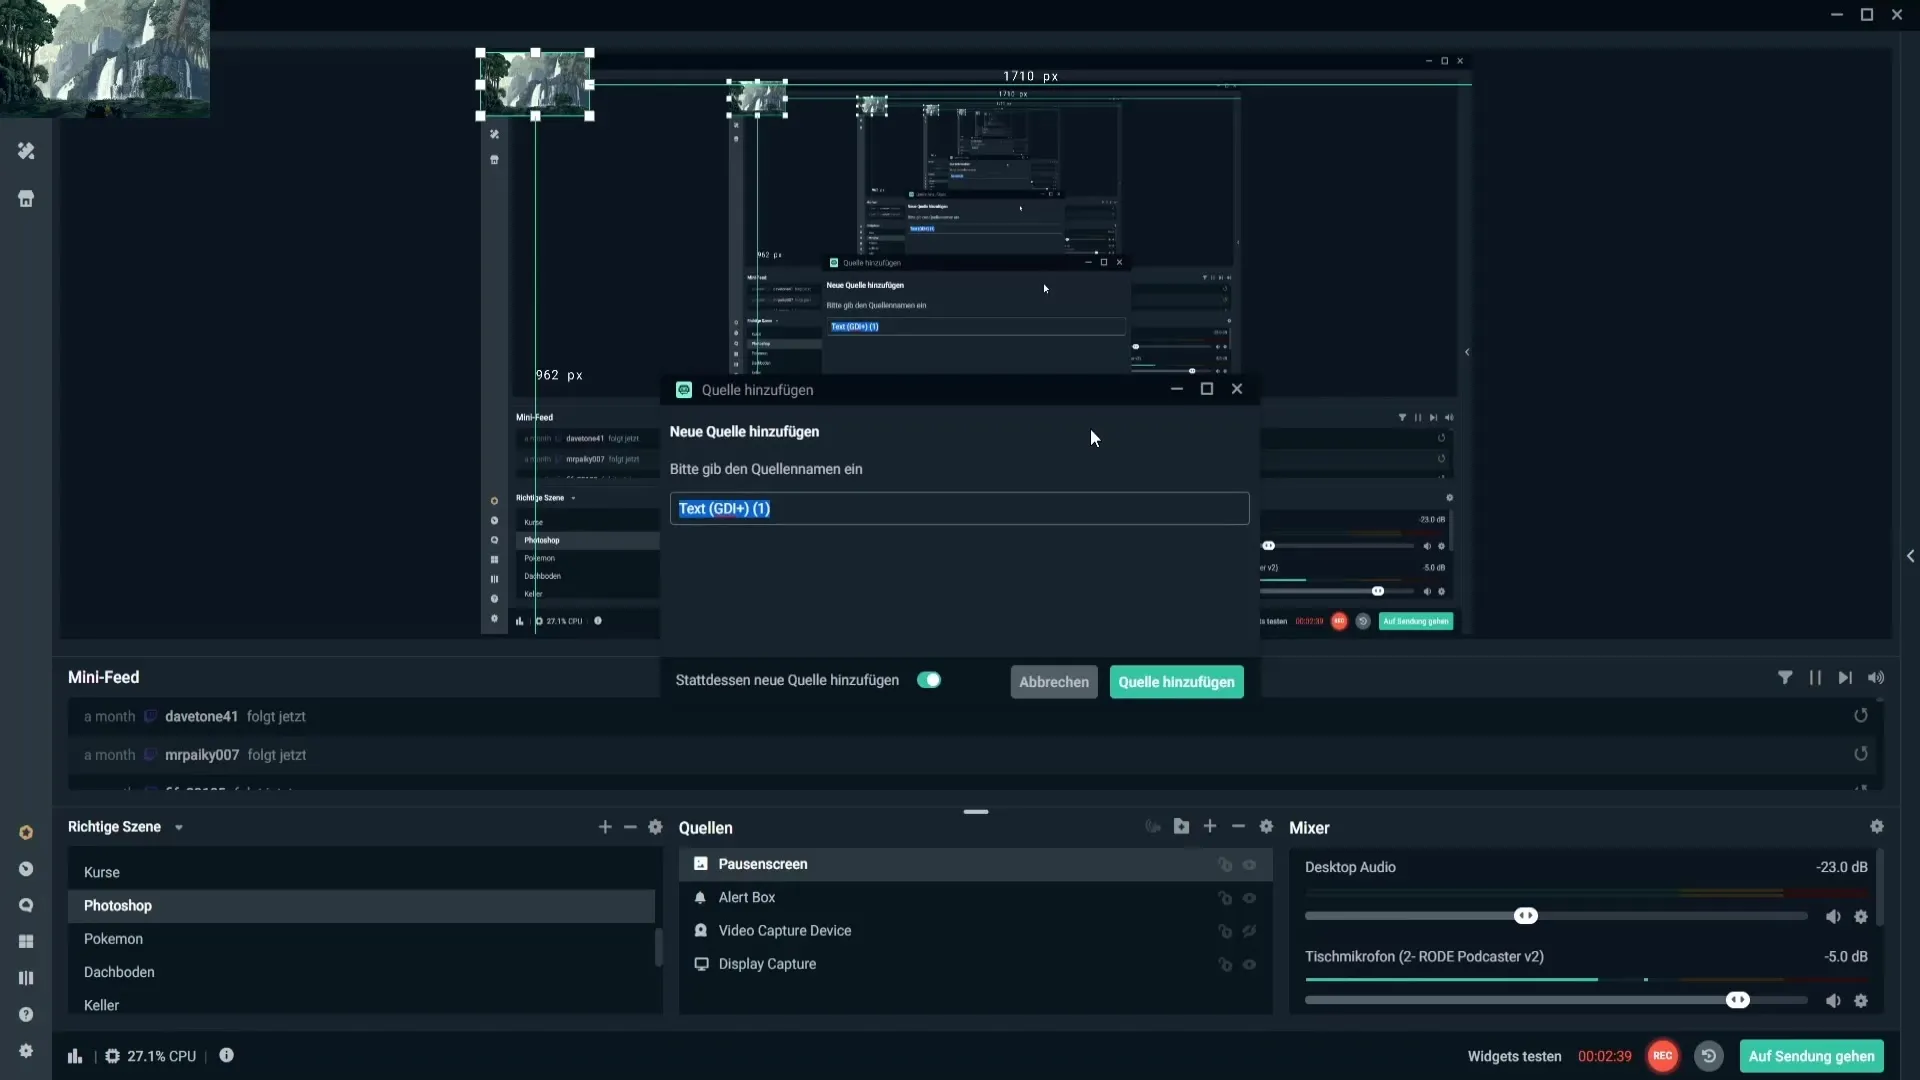
Task: Expand the Richtige Szene collection dropdown
Action: [179, 828]
